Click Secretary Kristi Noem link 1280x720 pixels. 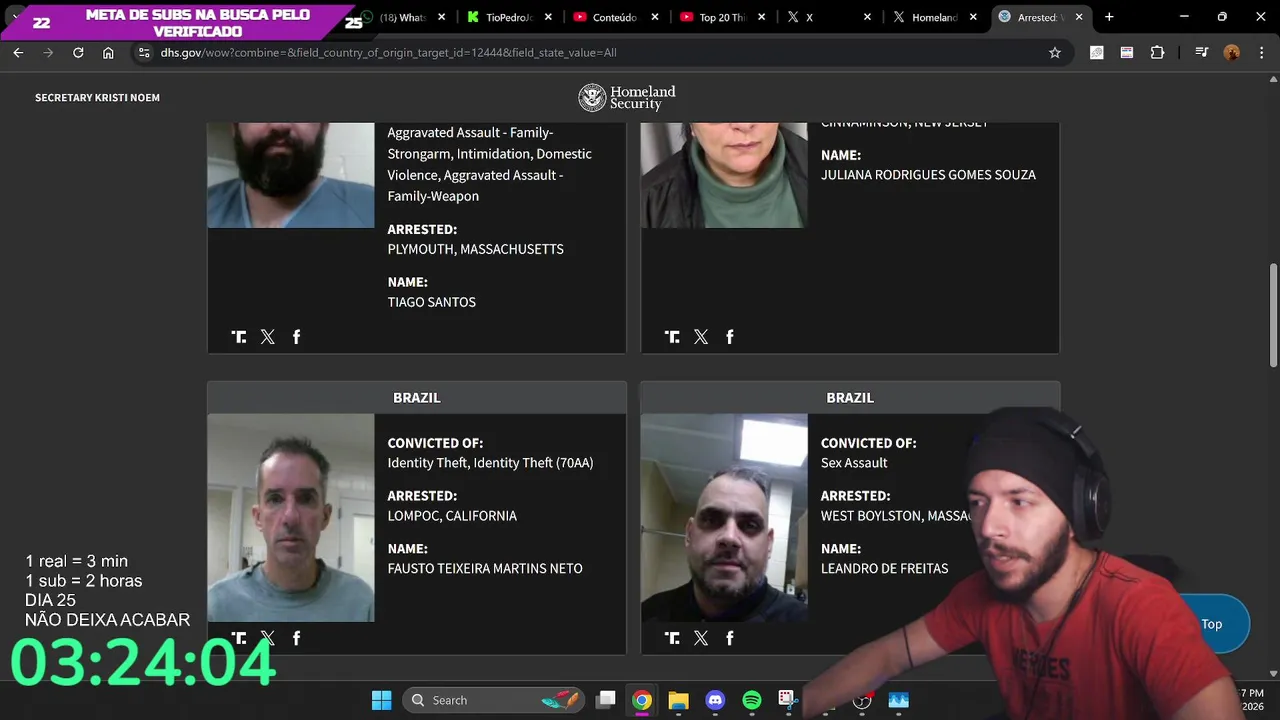[97, 97]
